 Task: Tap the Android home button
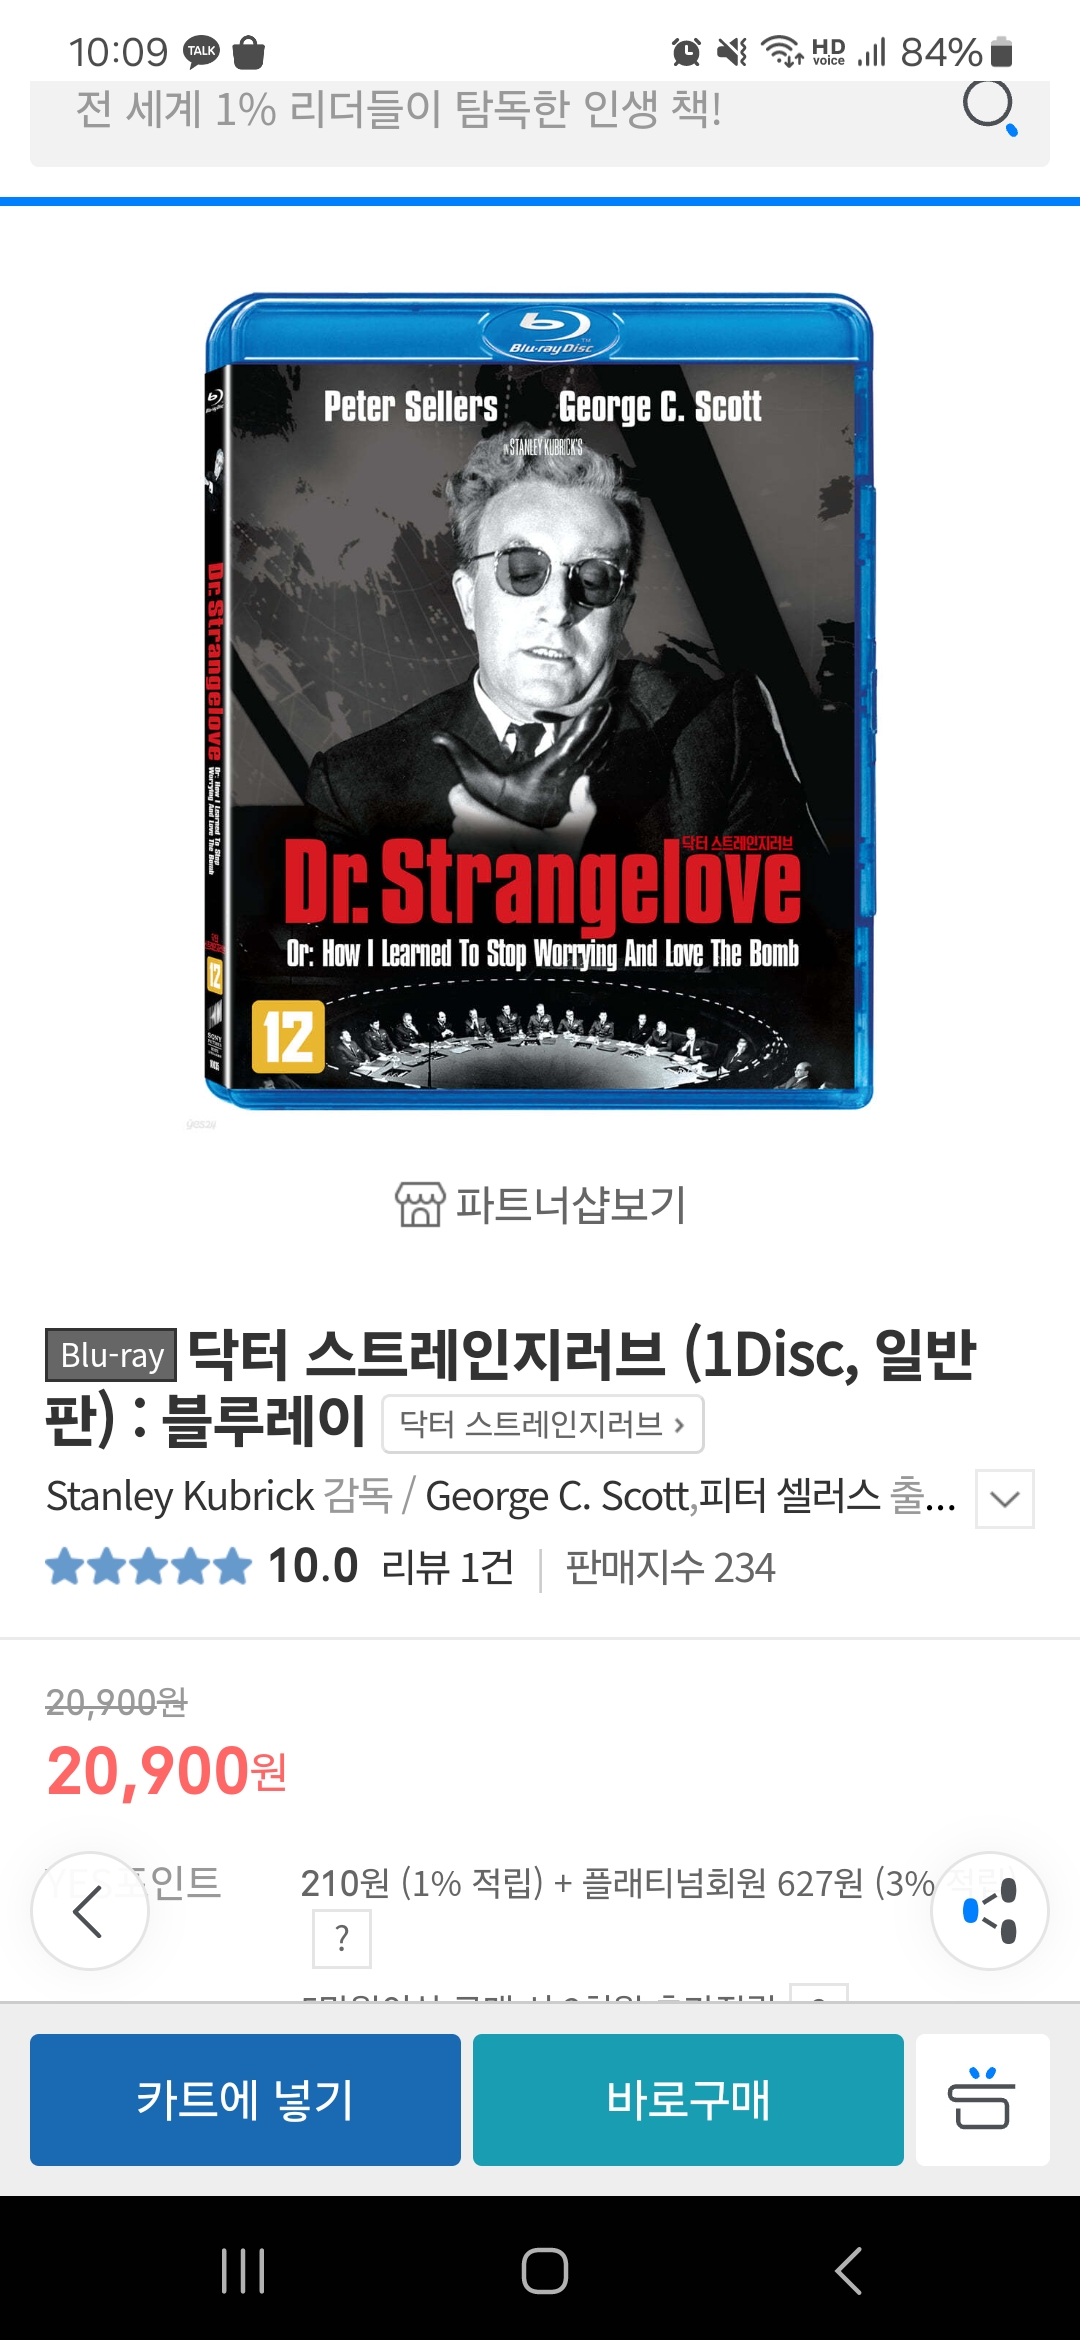[x=545, y=2270]
